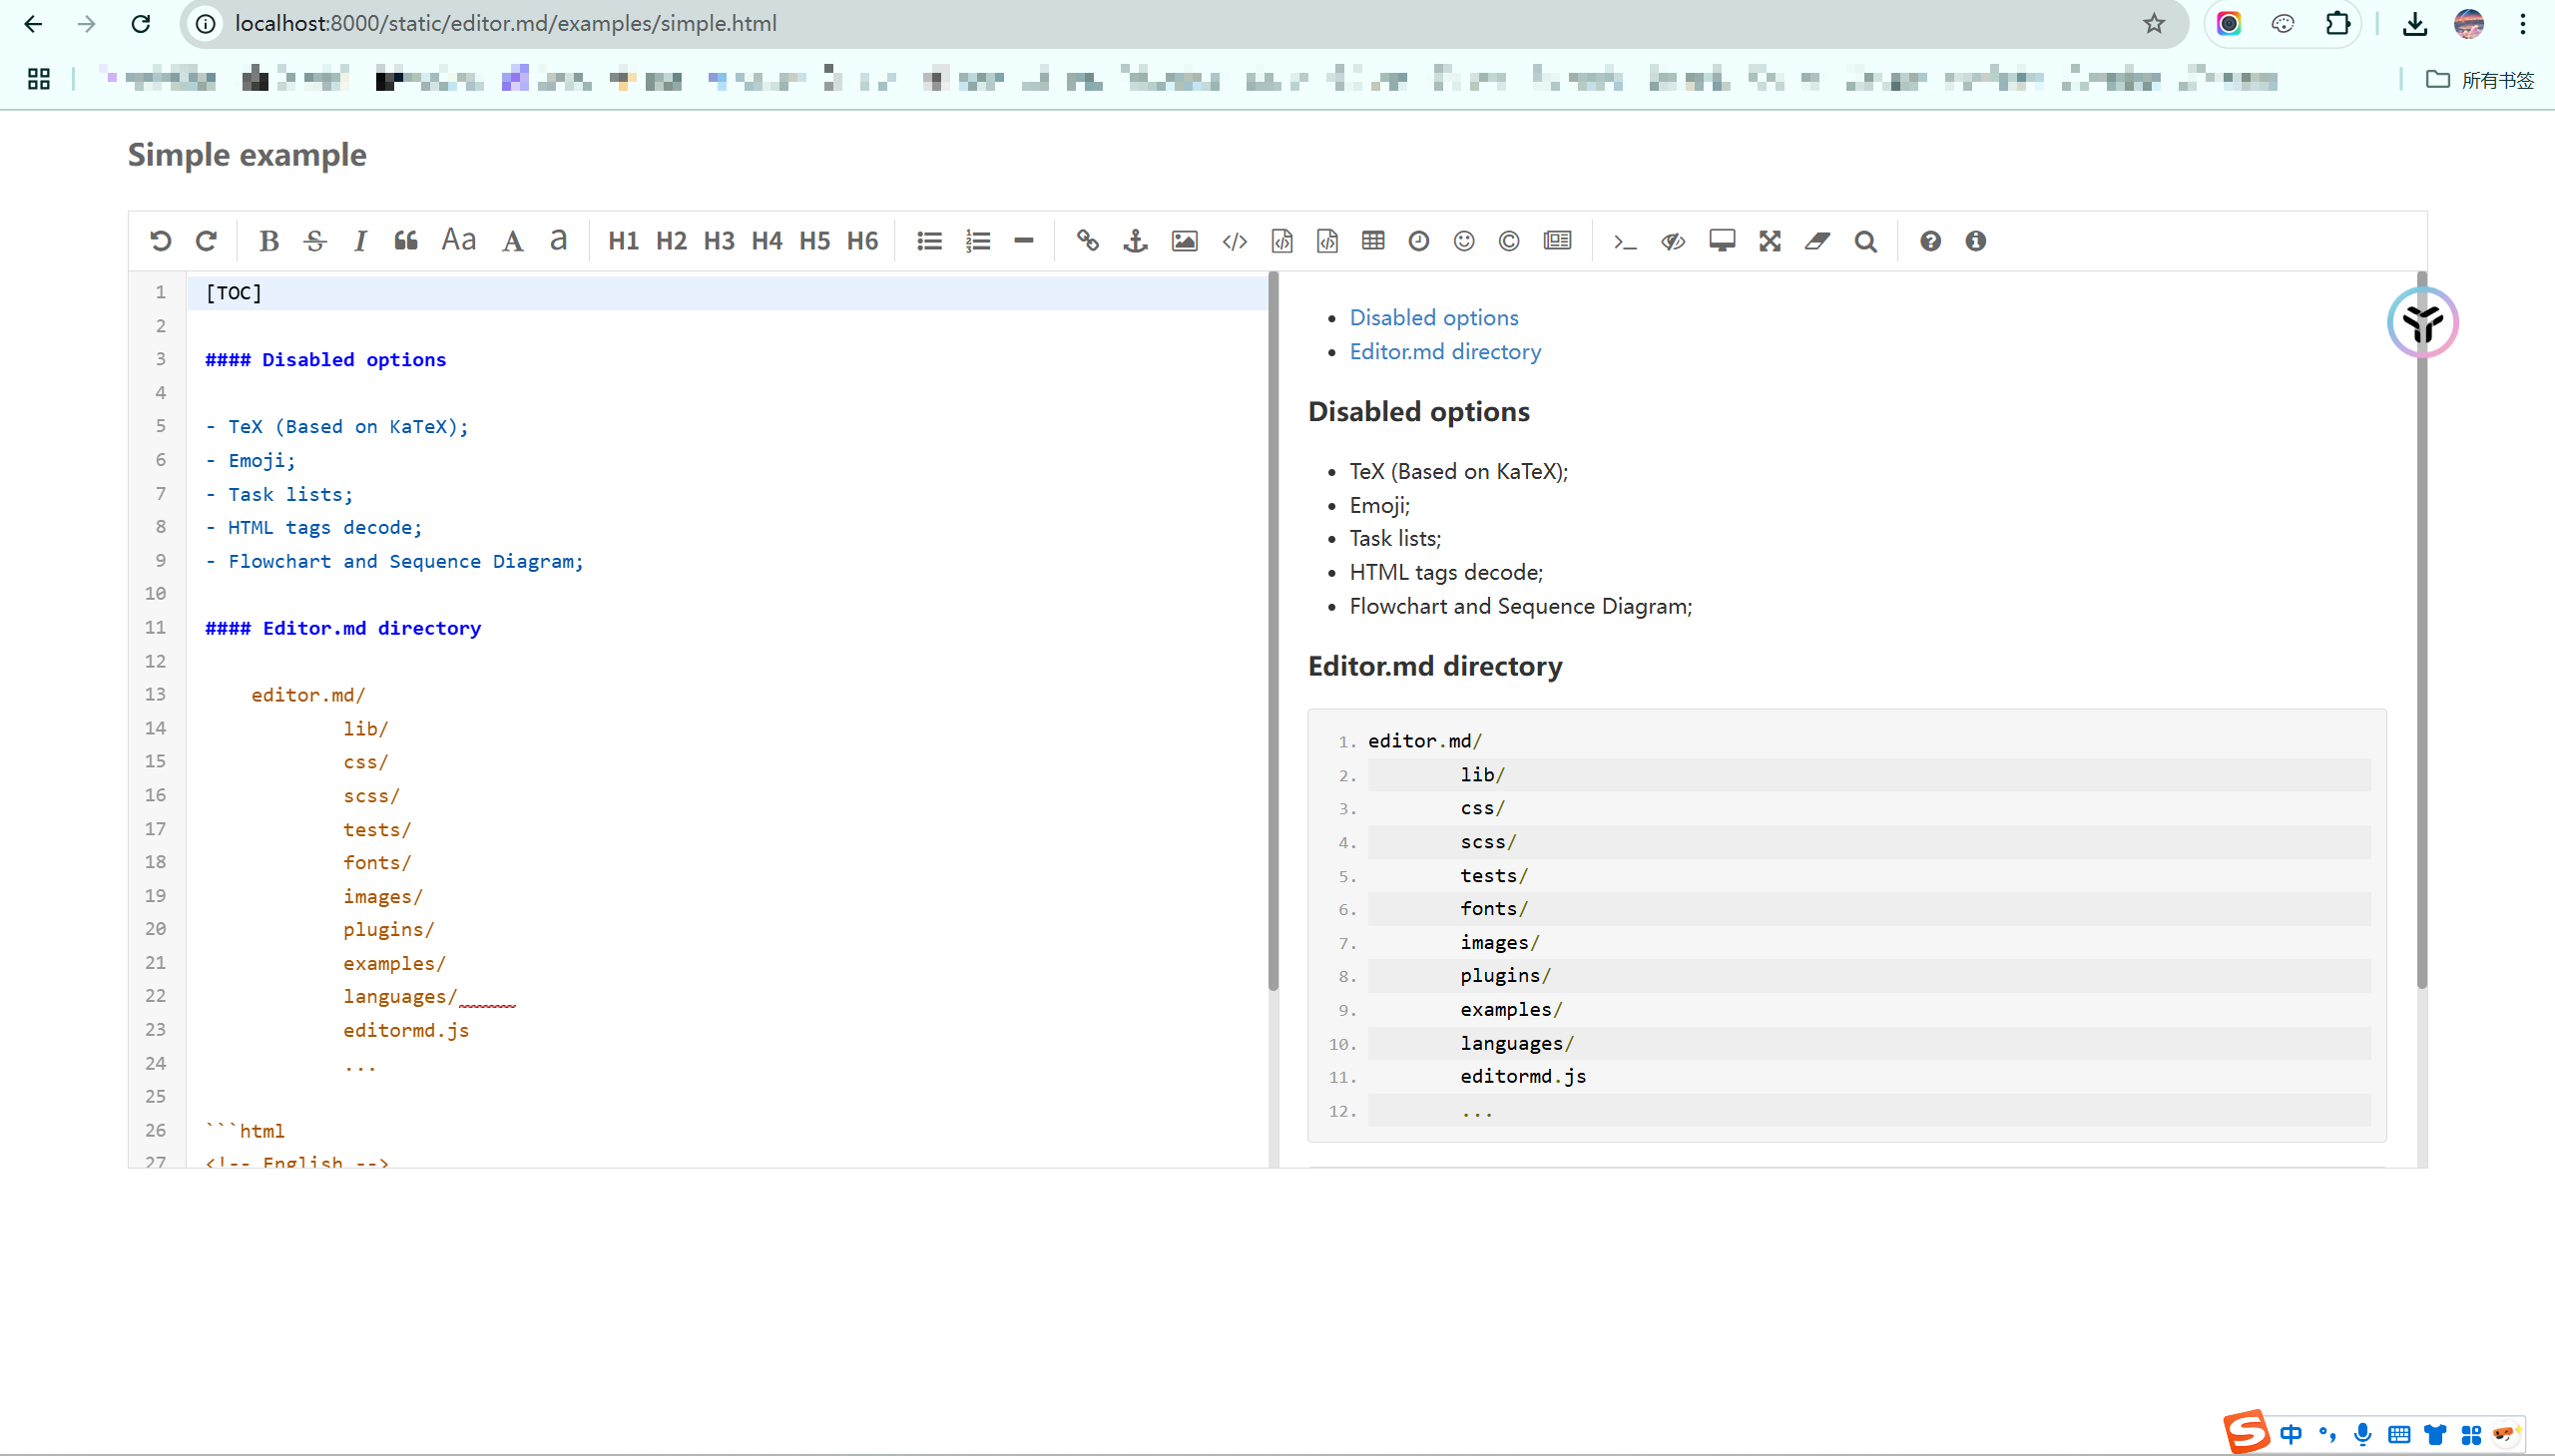Insert a blockquote
The width and height of the screenshot is (2555, 1456).
405,240
